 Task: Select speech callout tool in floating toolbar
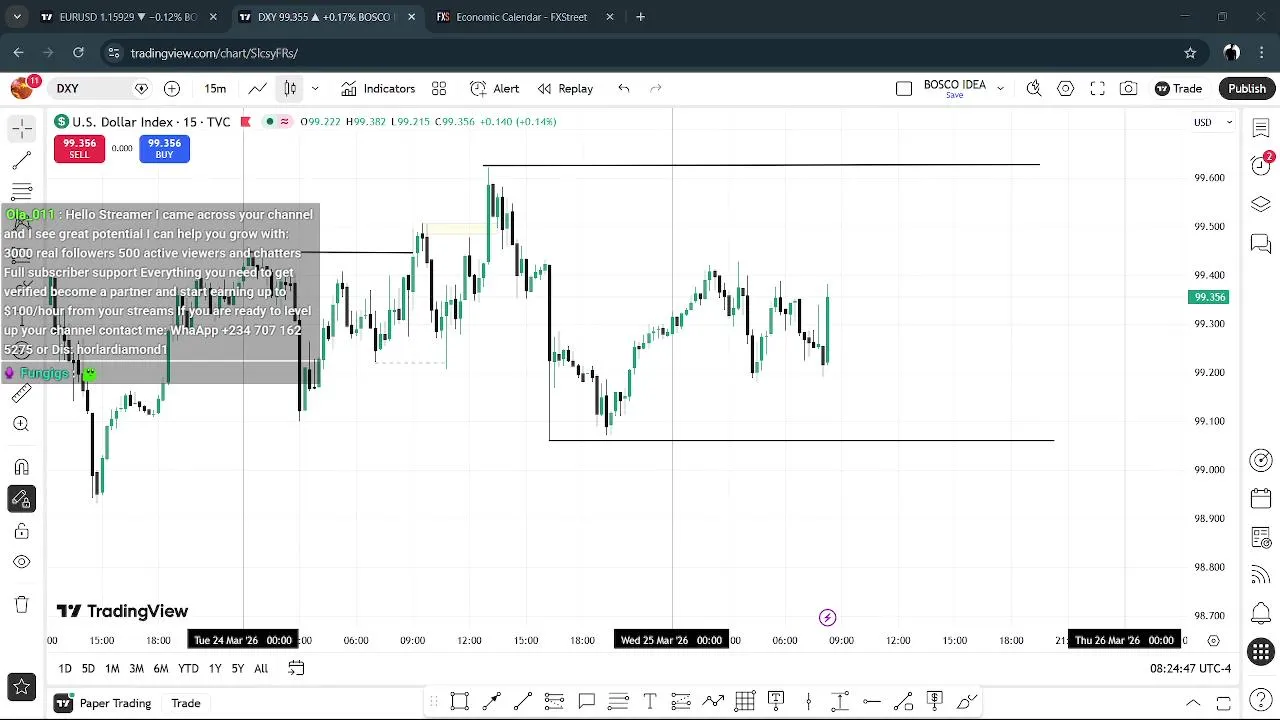pyautogui.click(x=587, y=701)
